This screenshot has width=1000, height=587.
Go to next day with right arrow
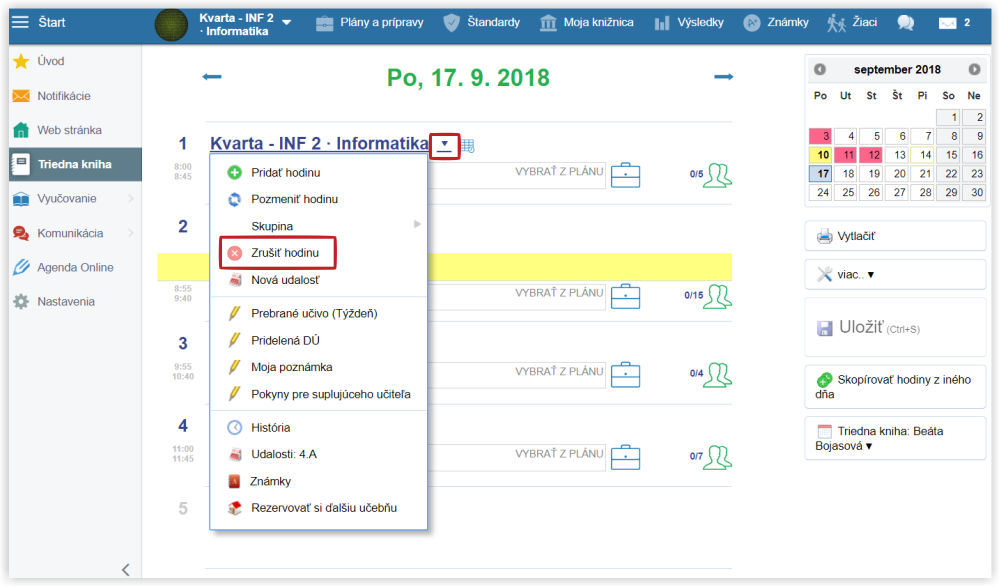pos(723,77)
